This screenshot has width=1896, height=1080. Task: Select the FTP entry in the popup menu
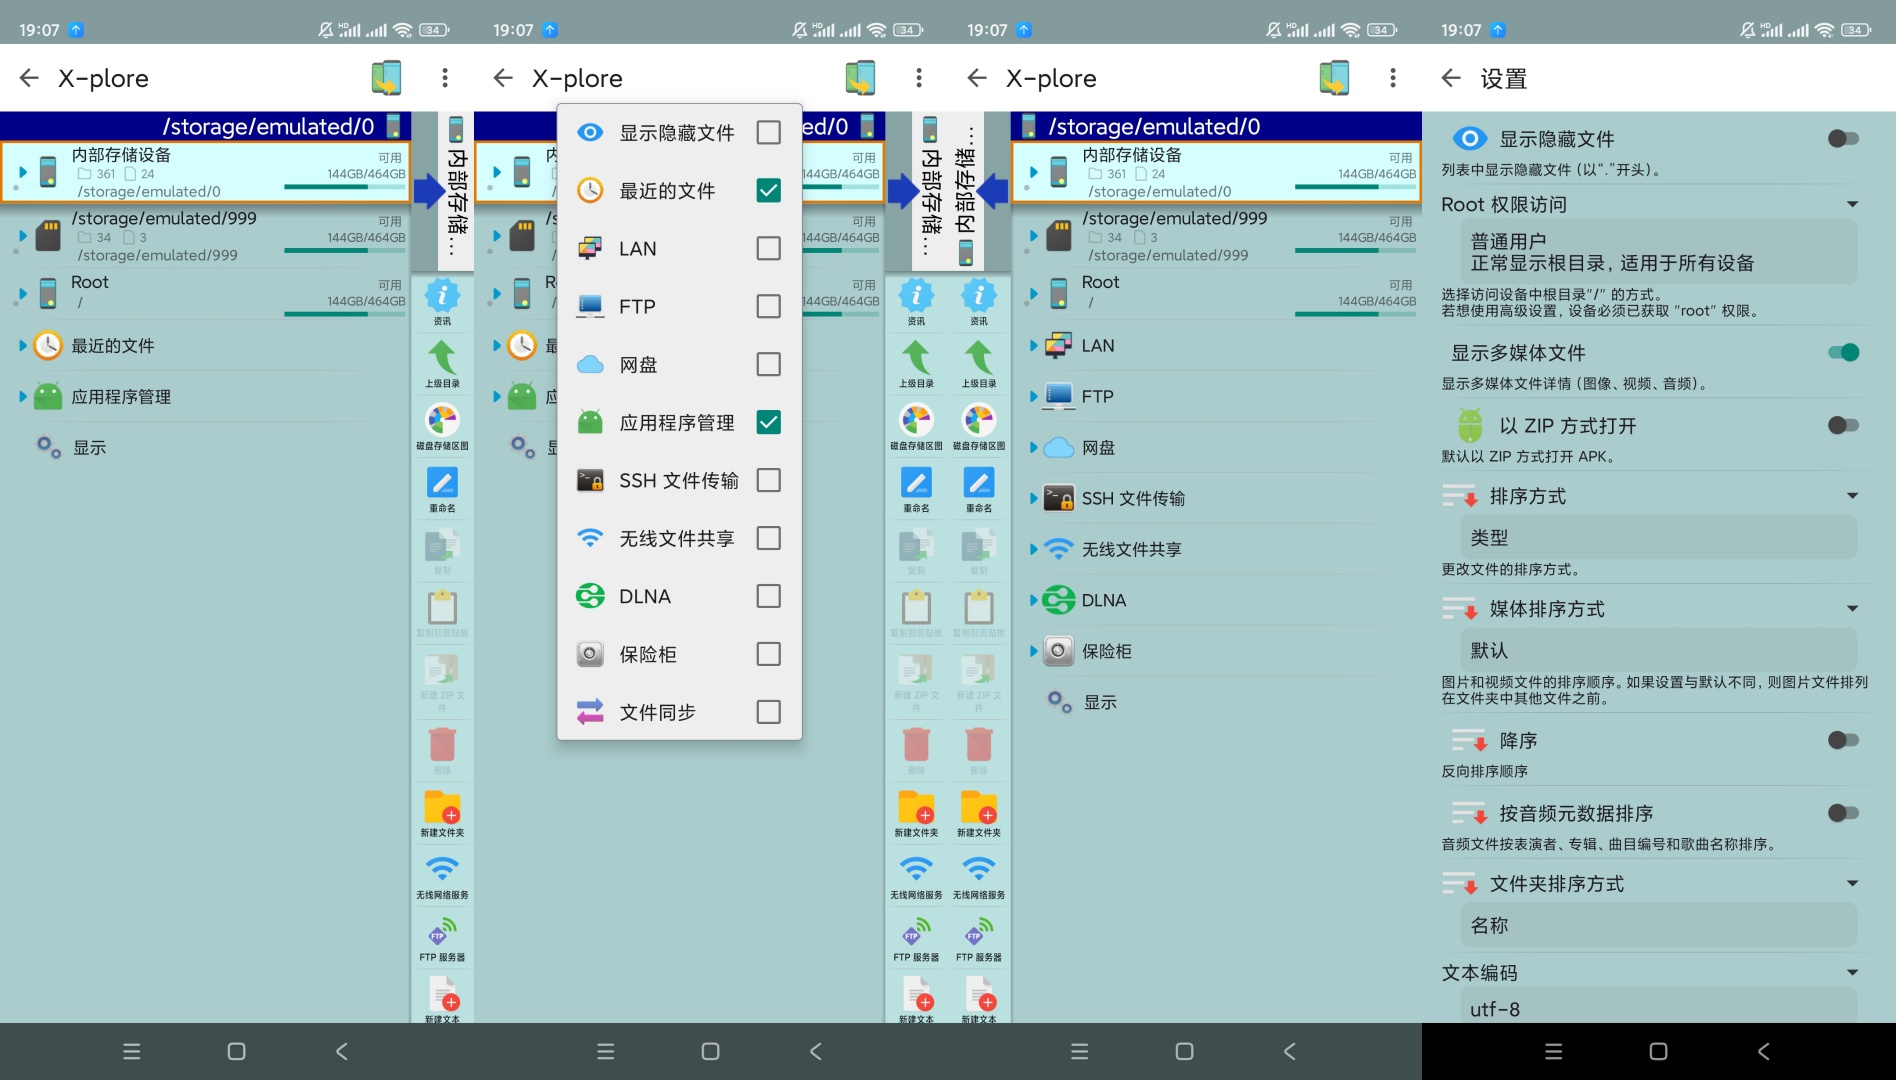637,307
